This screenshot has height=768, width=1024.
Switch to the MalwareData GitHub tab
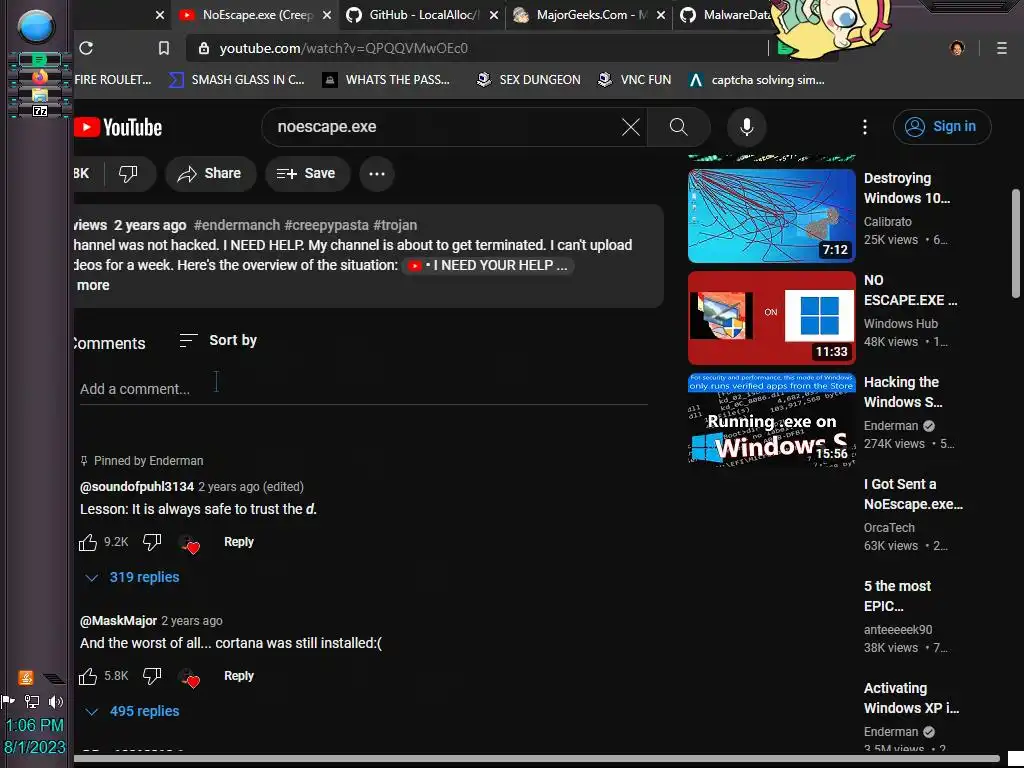[x=725, y=15]
